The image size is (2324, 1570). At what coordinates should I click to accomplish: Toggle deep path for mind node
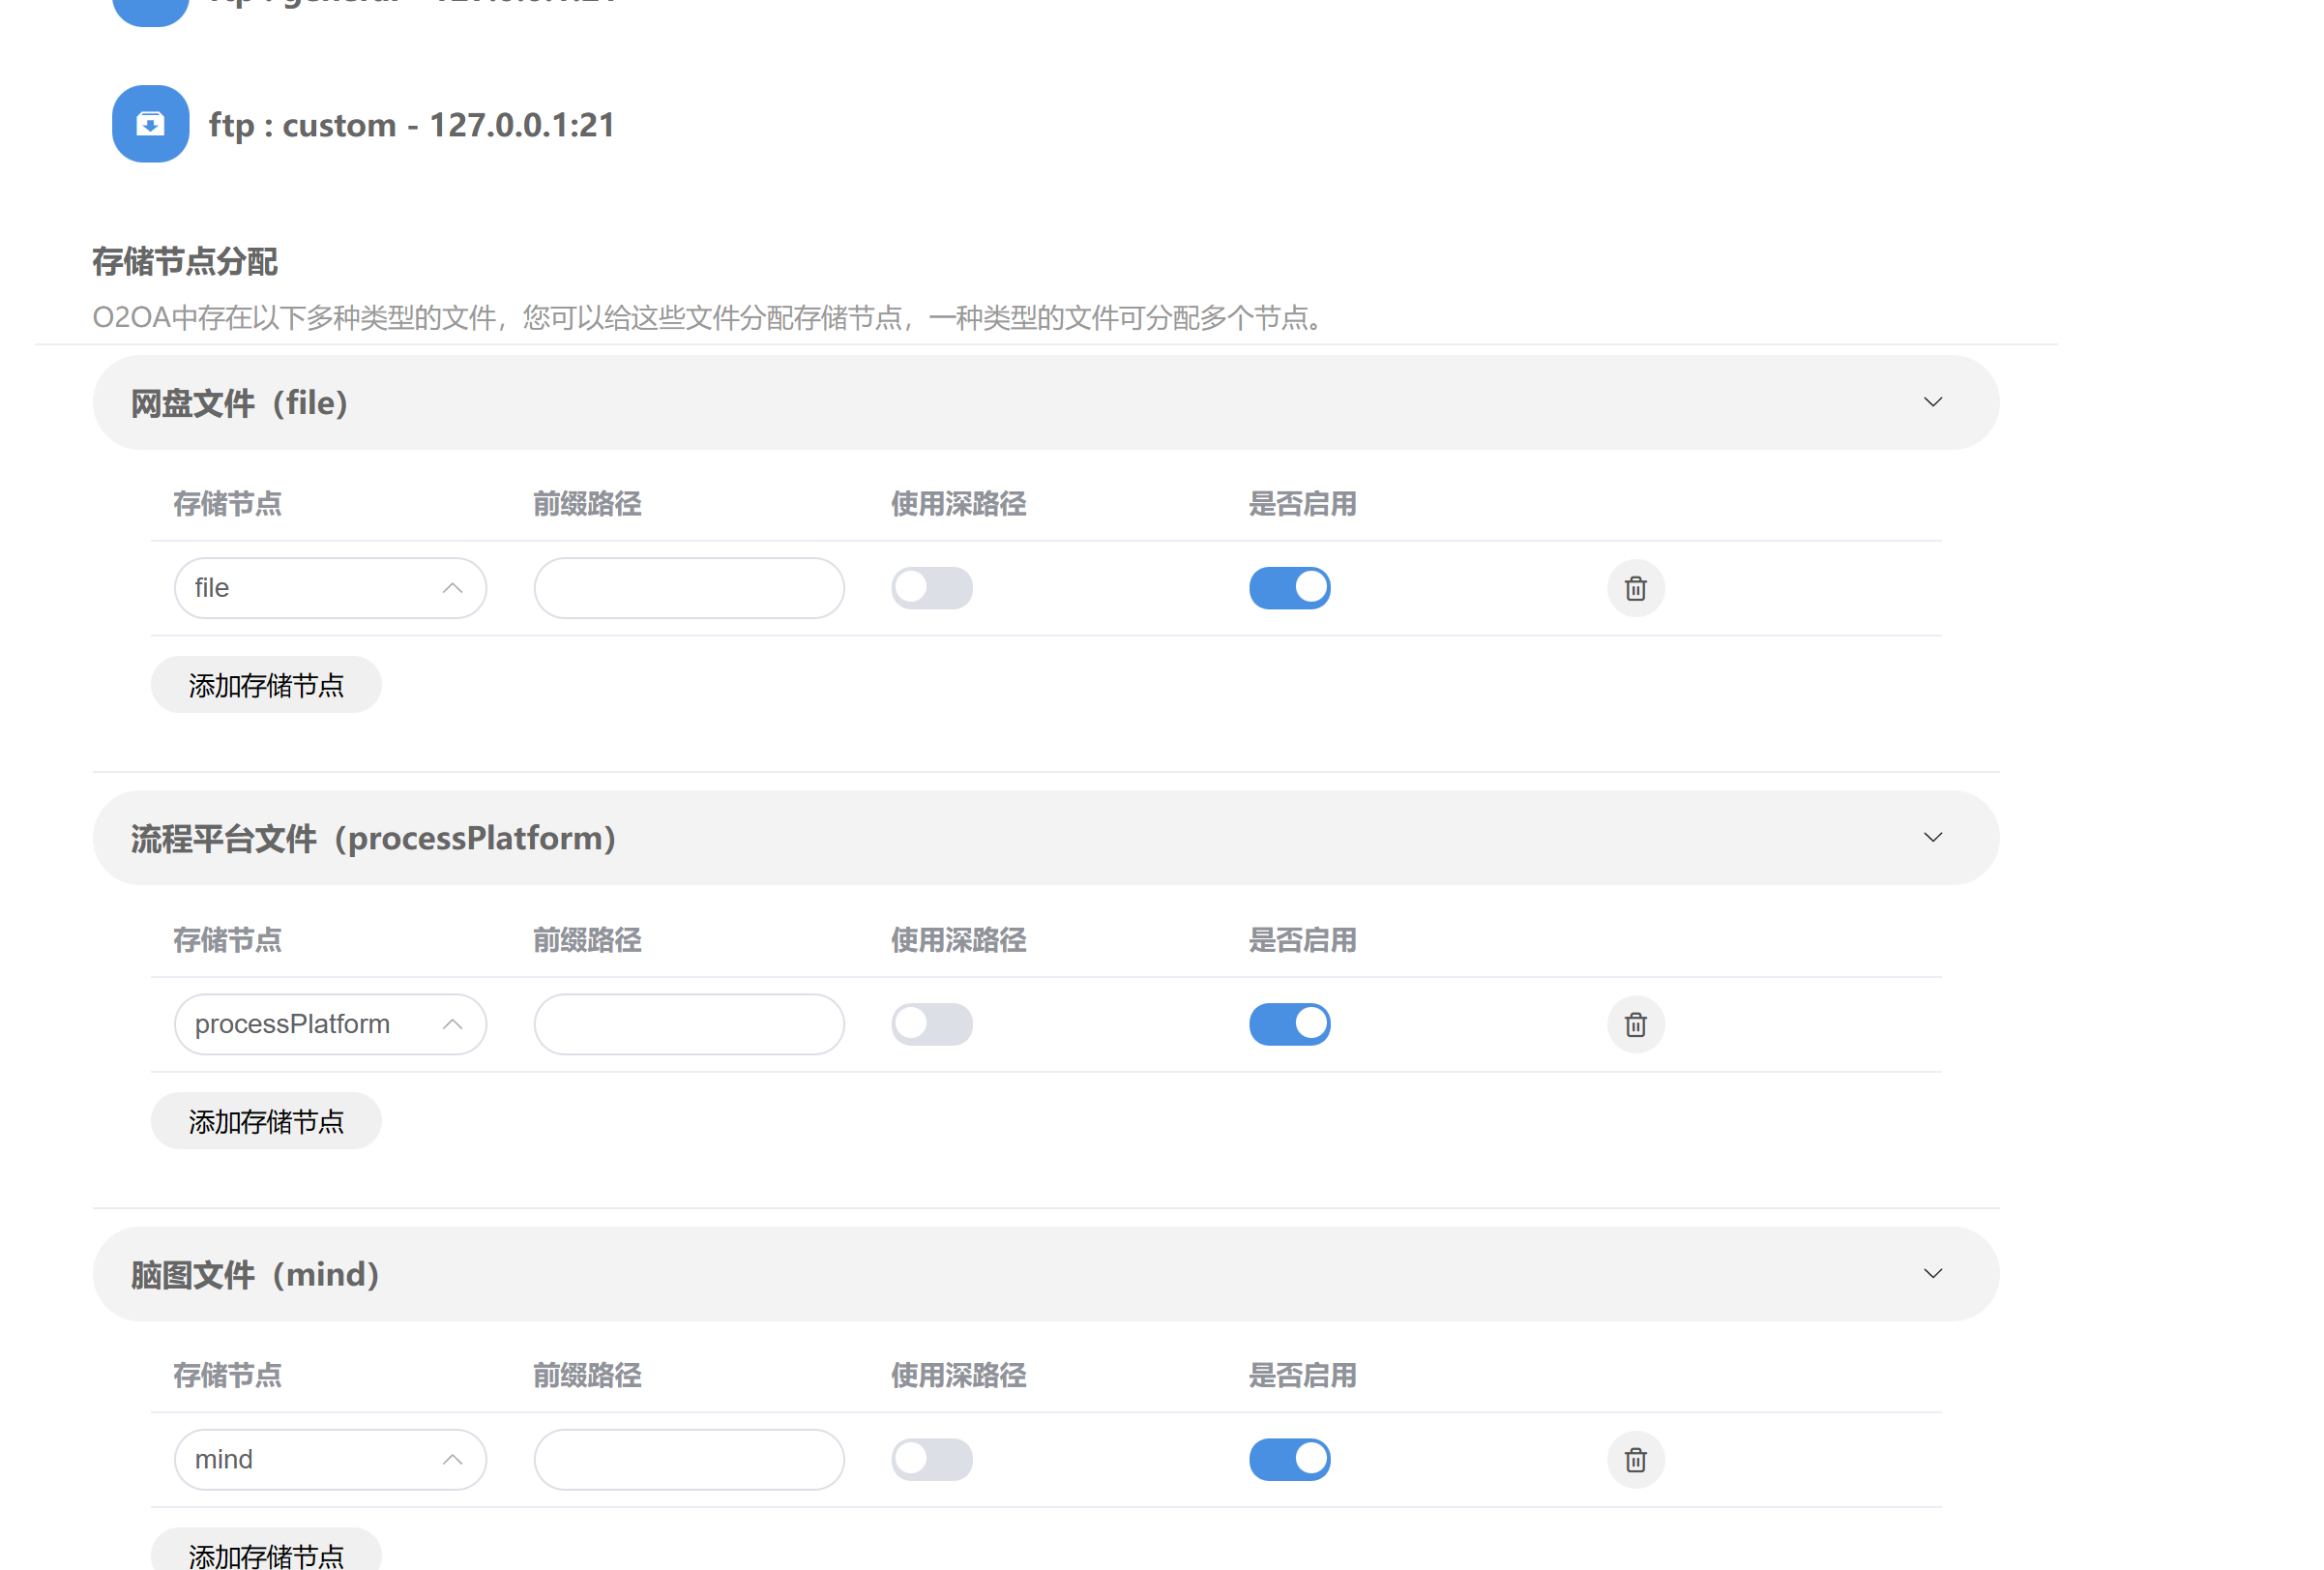[931, 1460]
